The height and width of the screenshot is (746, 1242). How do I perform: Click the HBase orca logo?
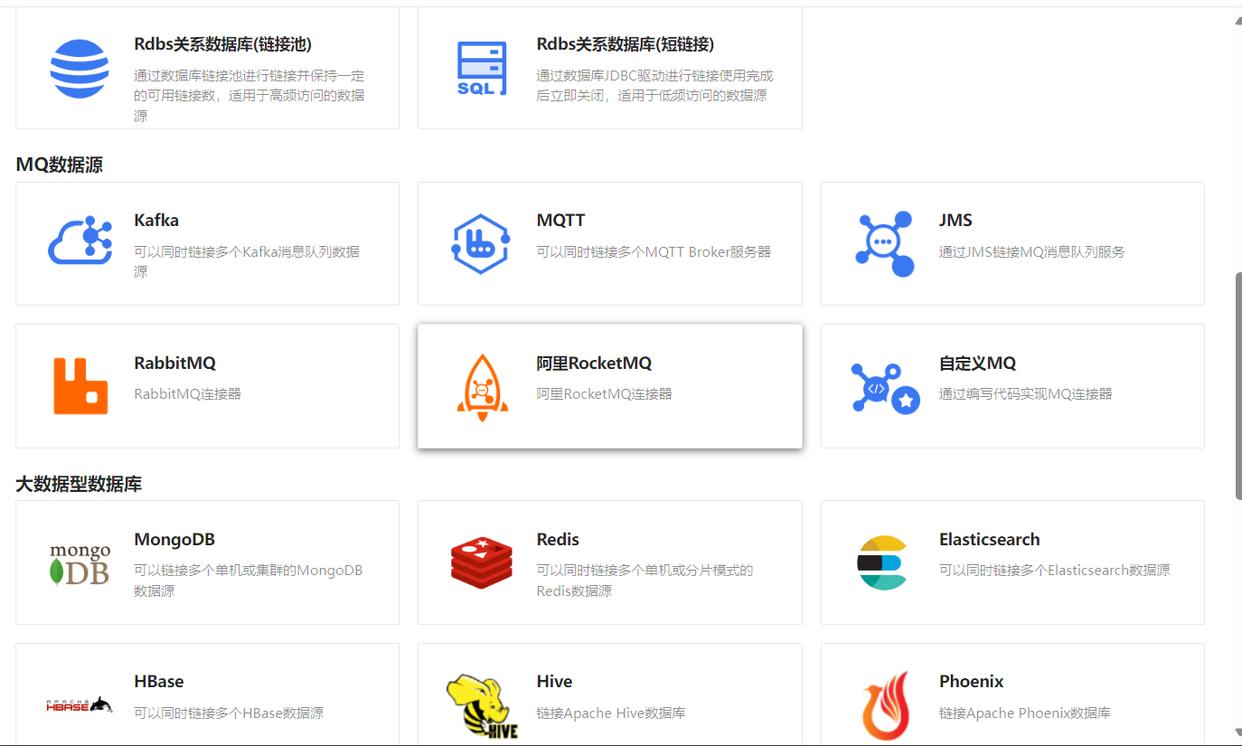click(80, 705)
